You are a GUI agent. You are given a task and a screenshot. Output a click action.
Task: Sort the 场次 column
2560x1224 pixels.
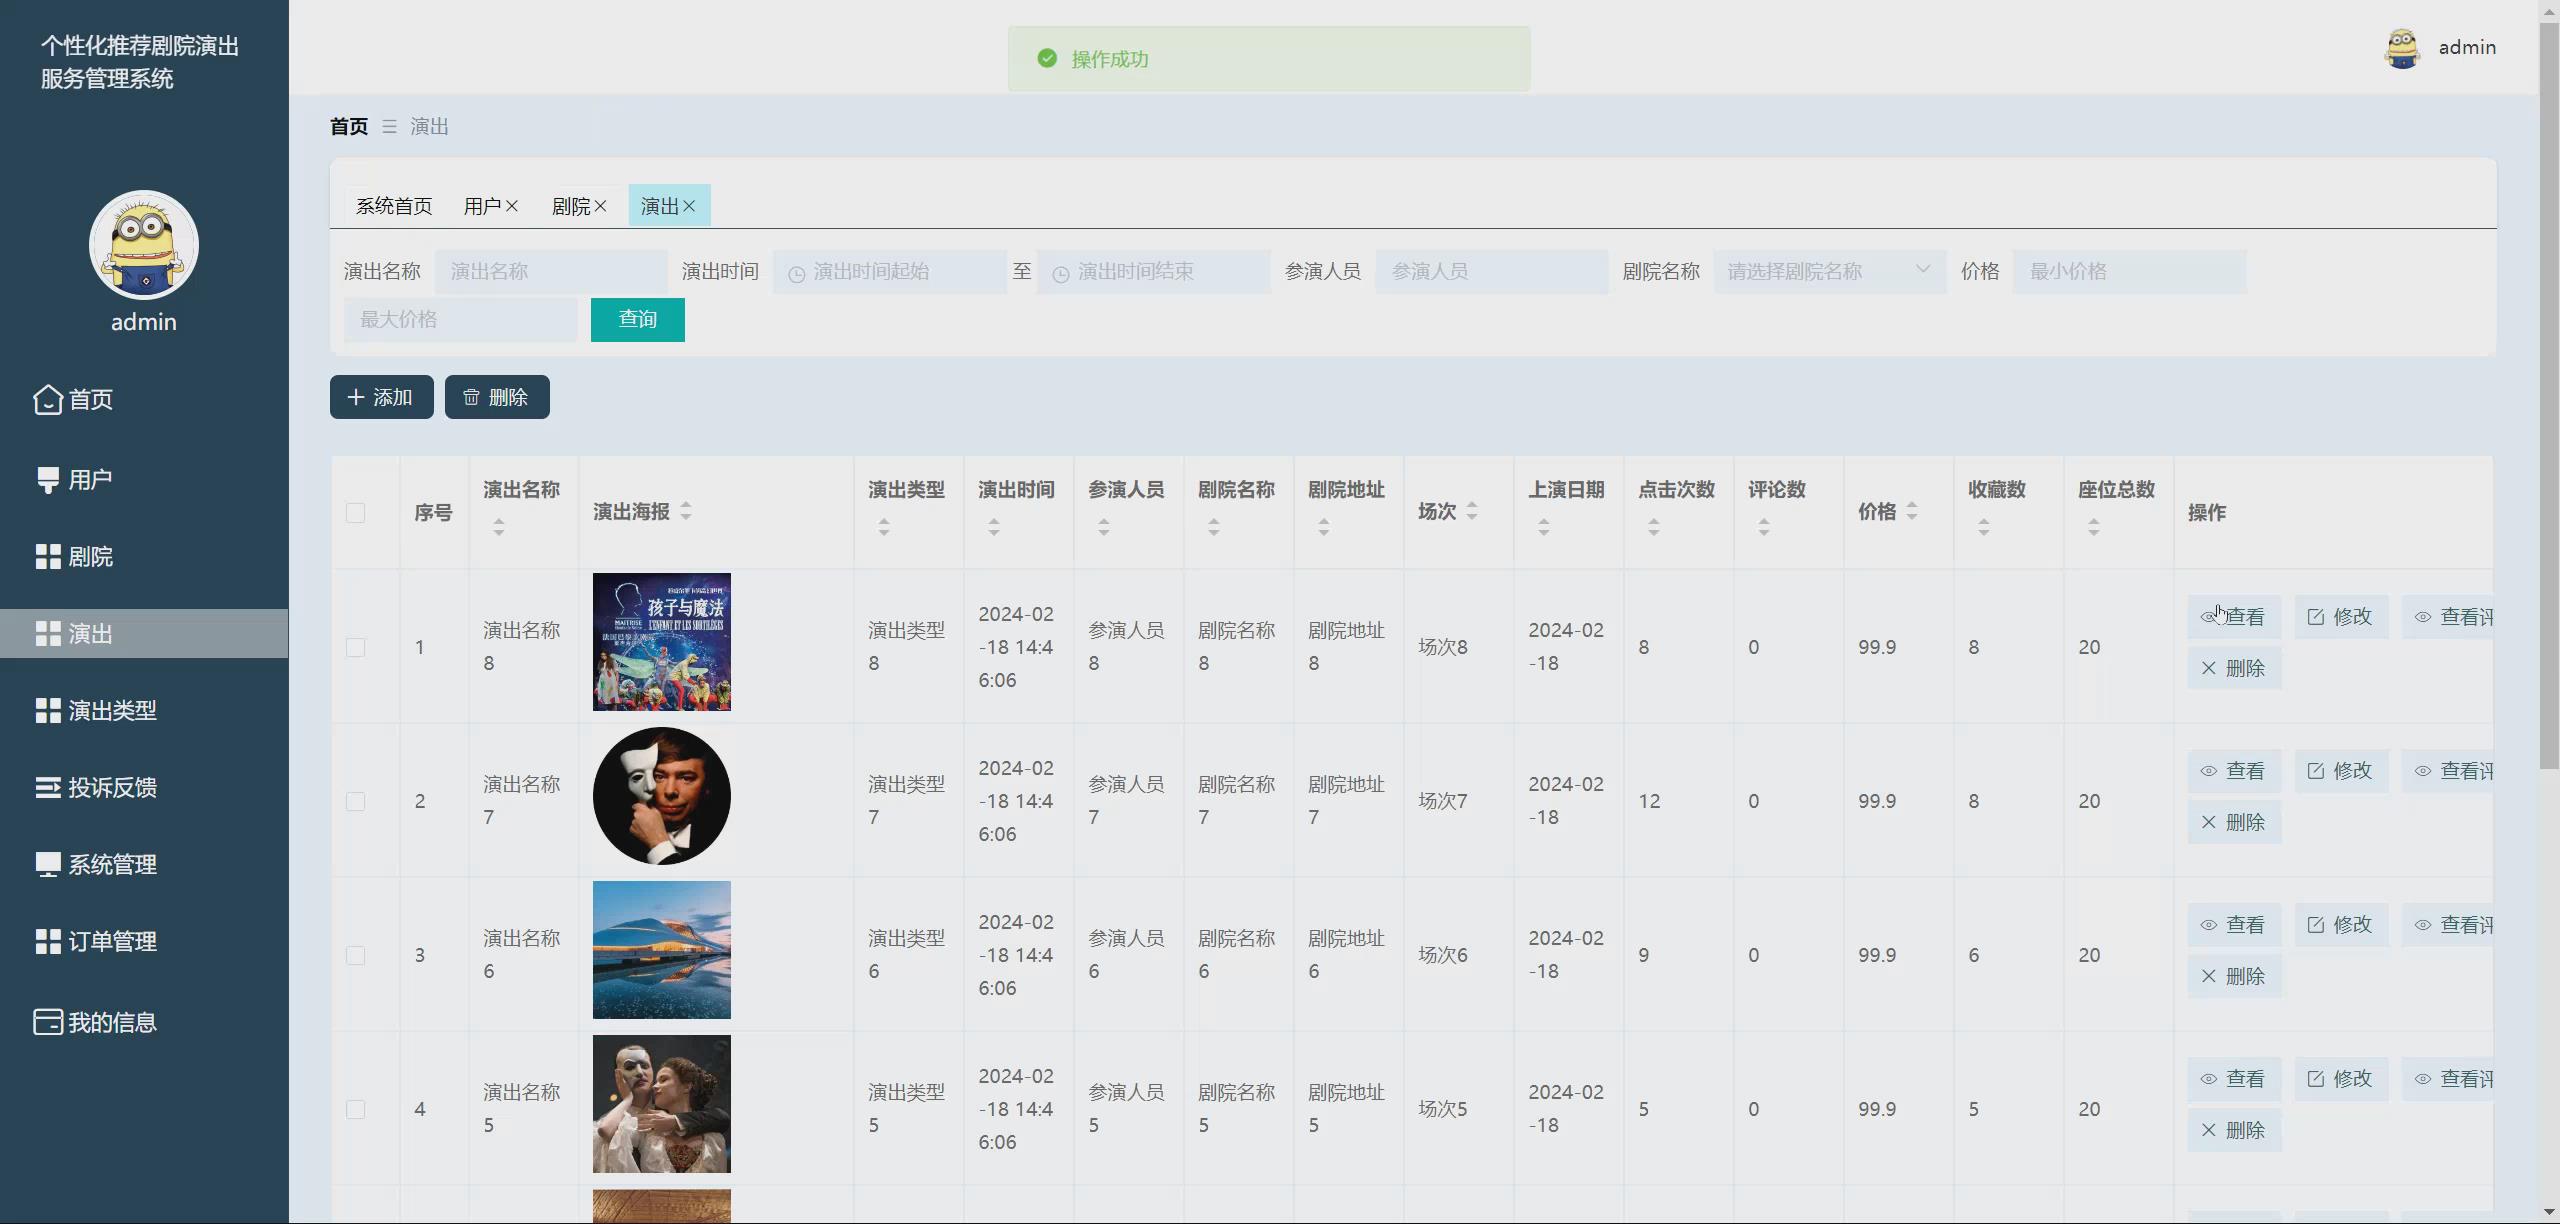(1471, 511)
